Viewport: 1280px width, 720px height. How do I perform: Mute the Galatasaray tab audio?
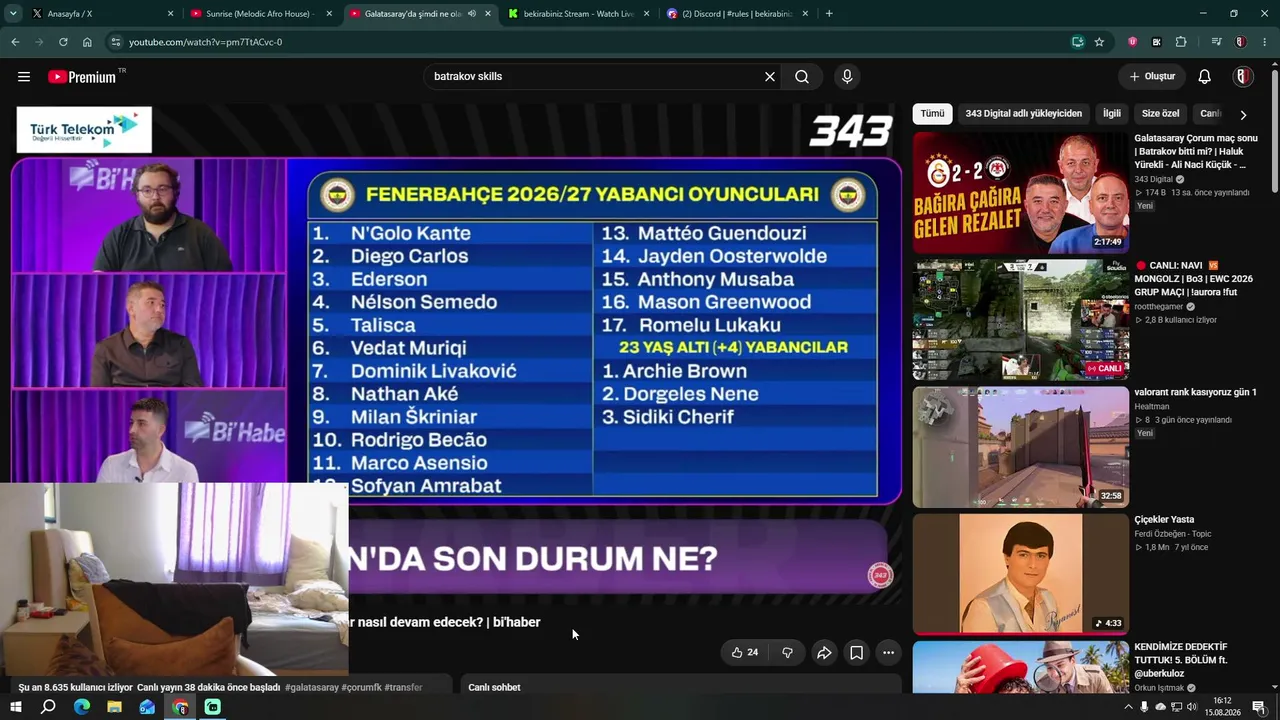472,14
